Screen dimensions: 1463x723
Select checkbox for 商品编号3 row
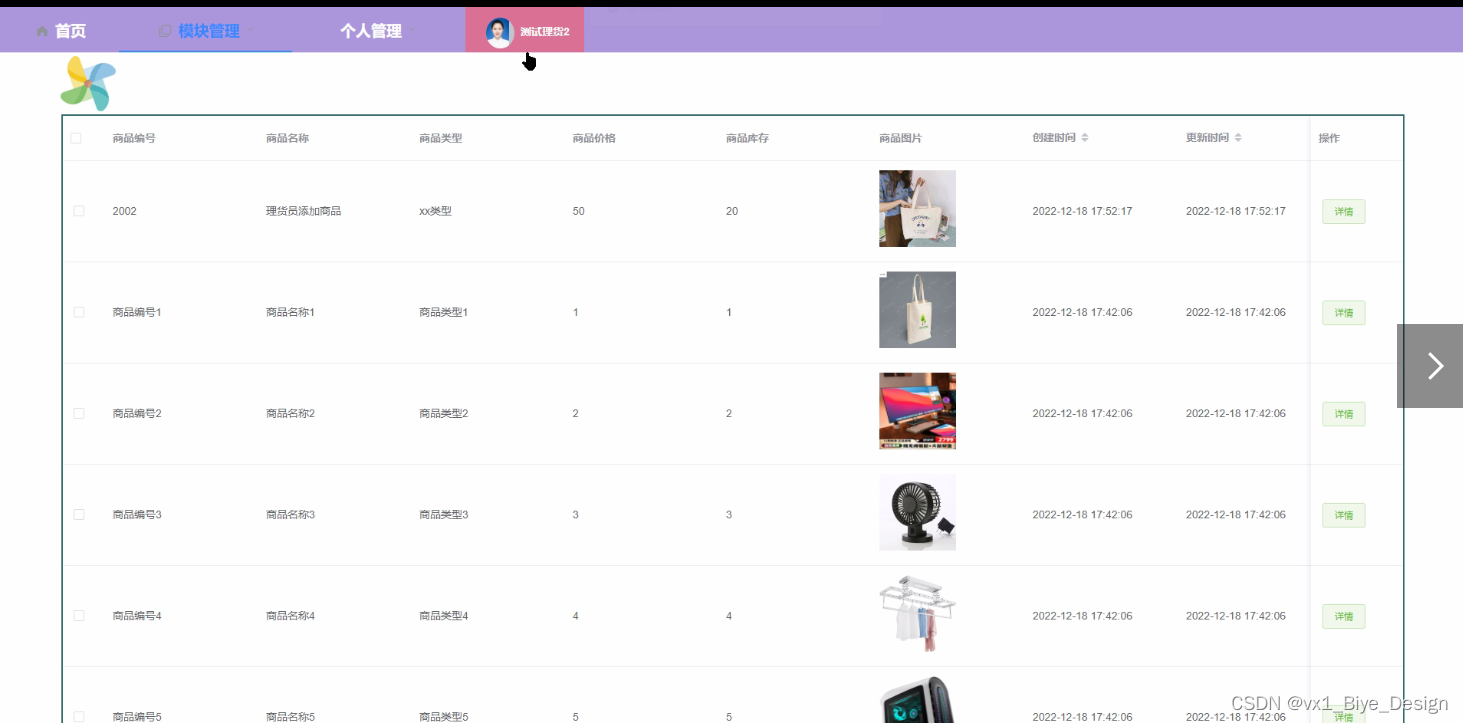[79, 514]
